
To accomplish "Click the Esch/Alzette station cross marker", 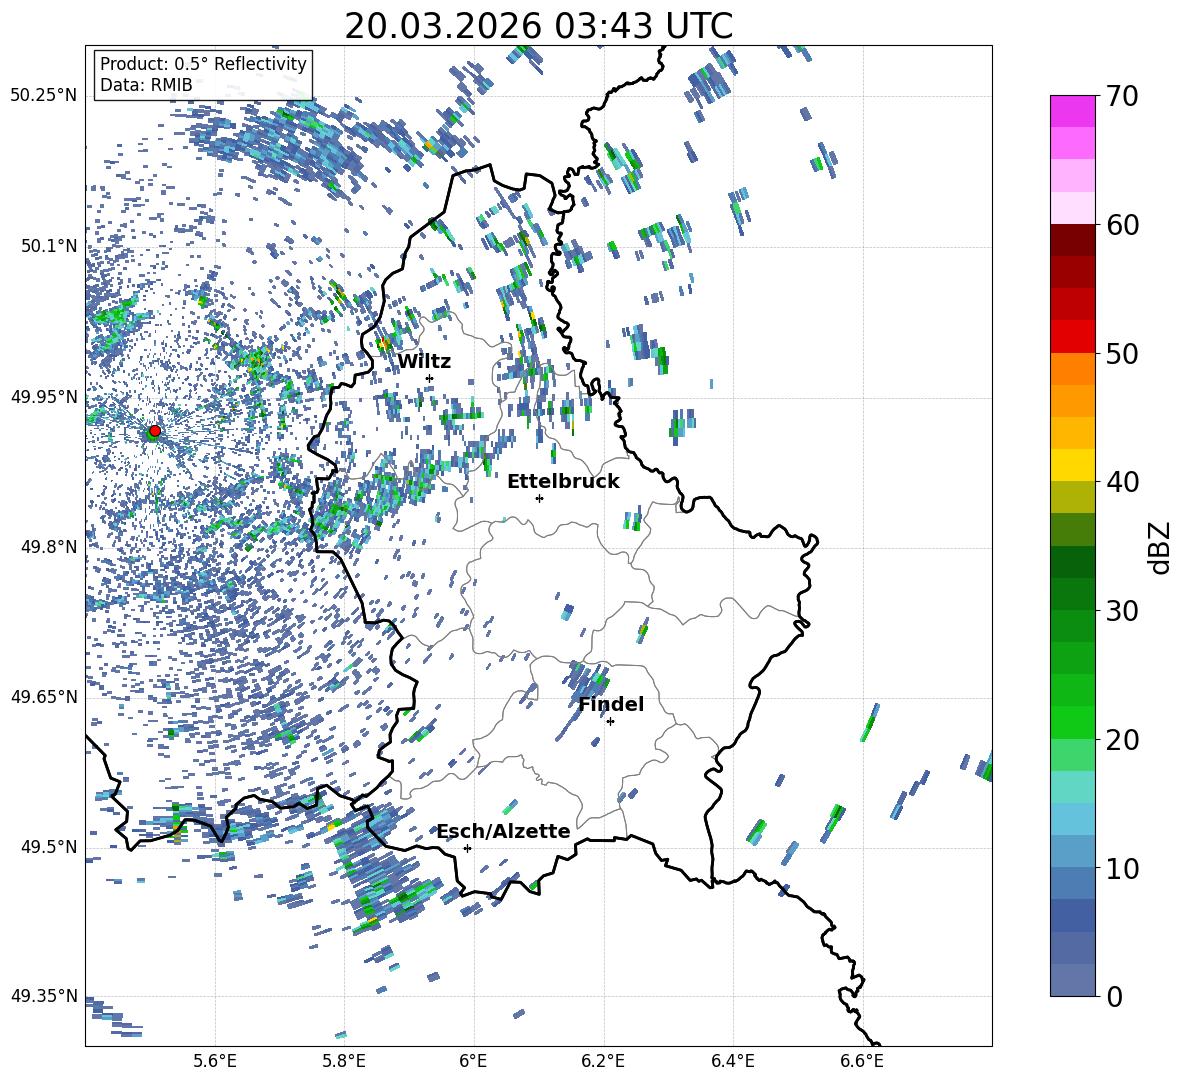I will [467, 848].
